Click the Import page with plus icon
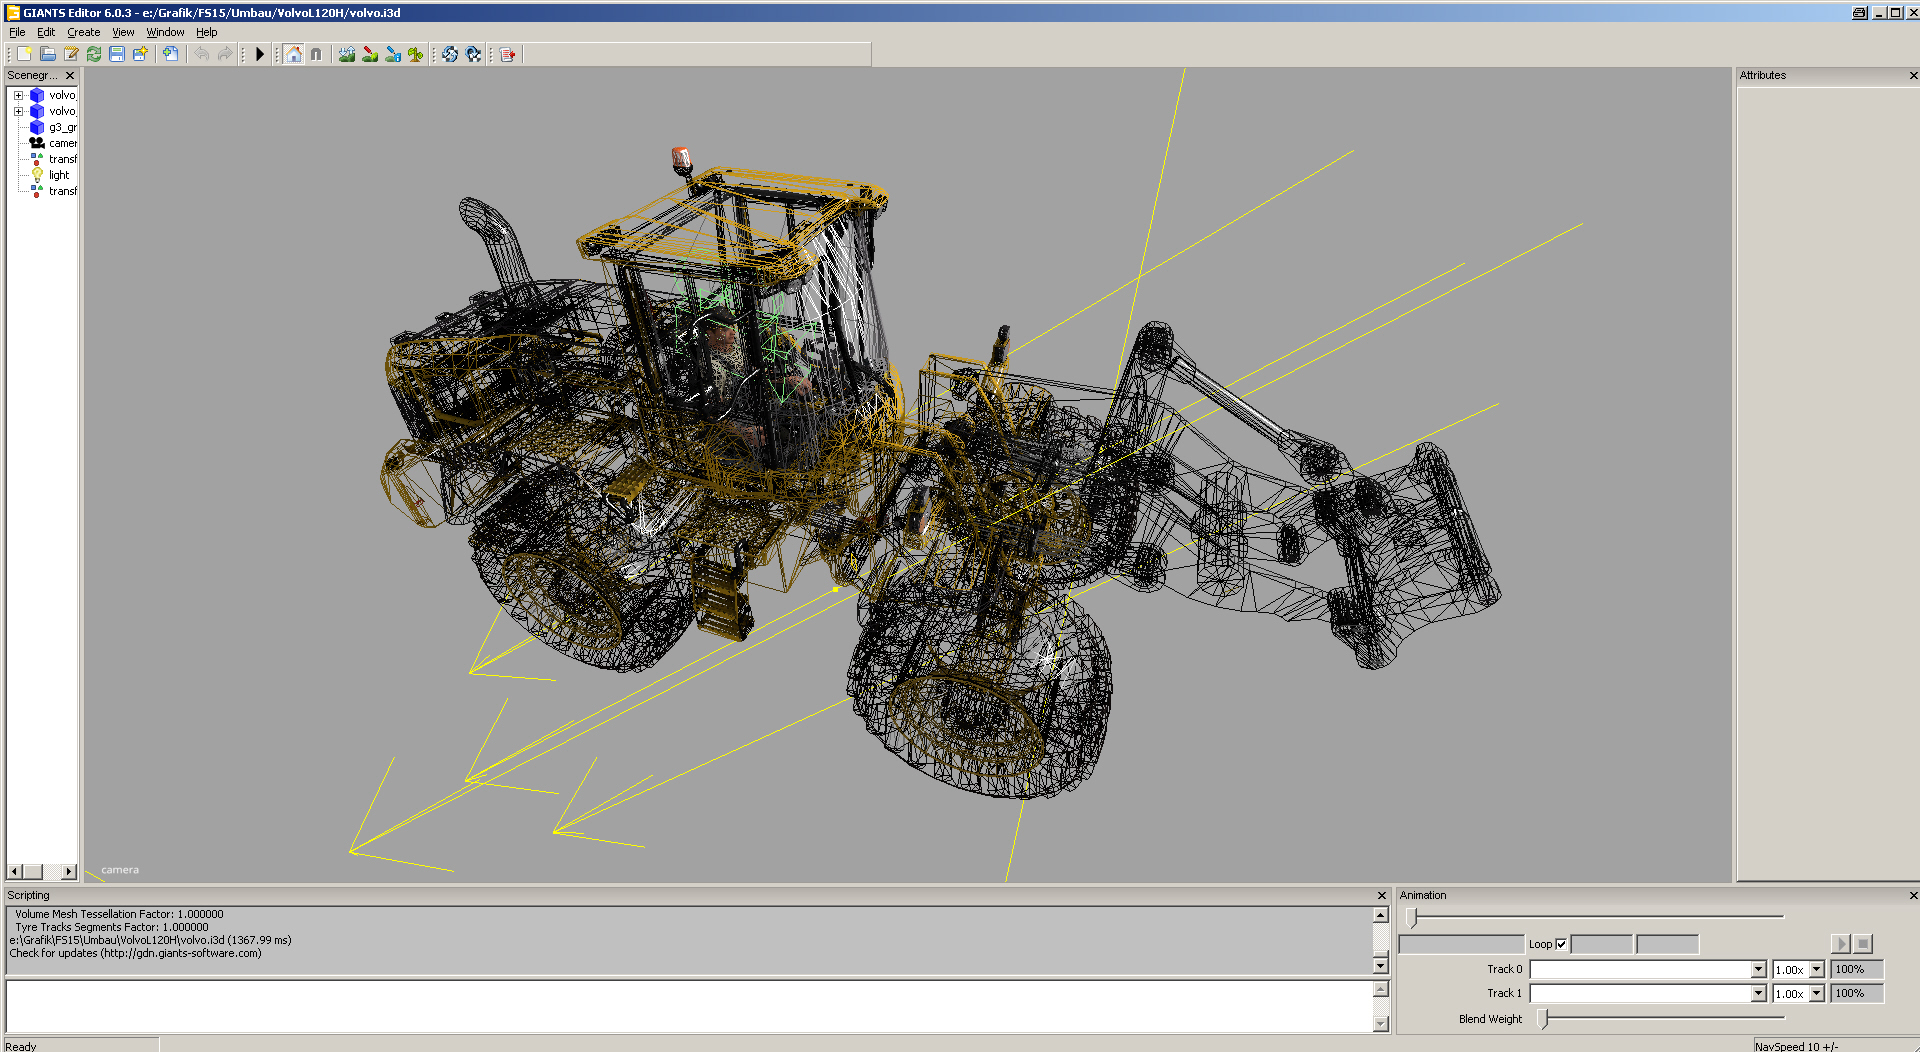 point(170,54)
